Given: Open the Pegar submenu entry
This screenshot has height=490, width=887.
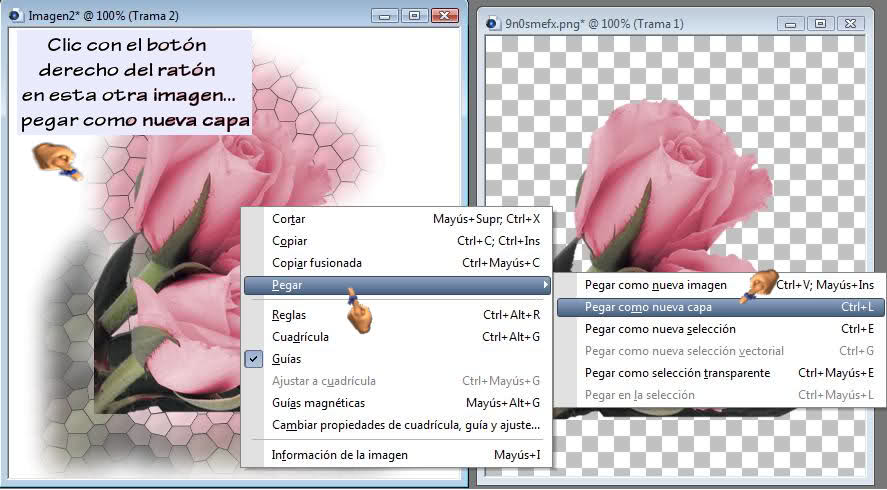Looking at the screenshot, I should [x=397, y=285].
